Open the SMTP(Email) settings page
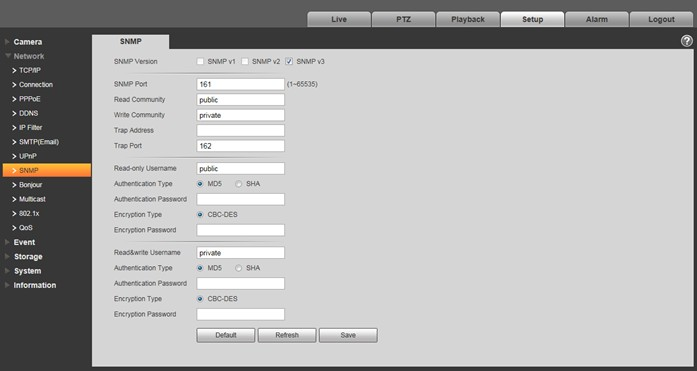697x371 pixels. pos(39,142)
